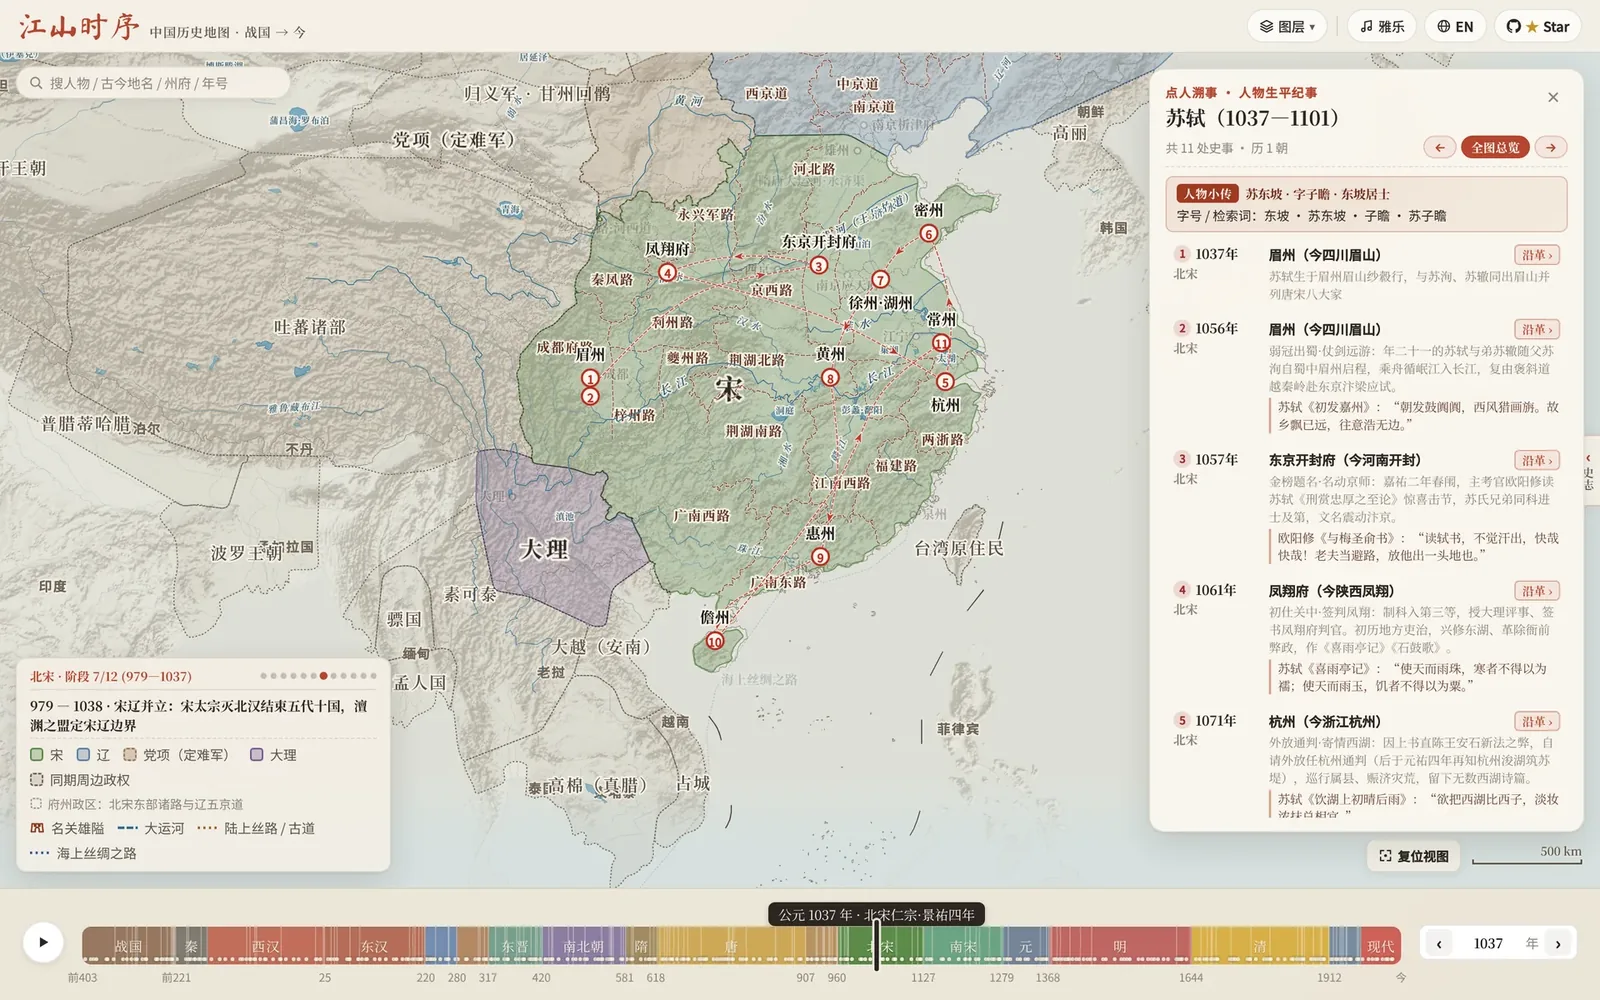
Task: Select map marker 5 at 杭州
Action: (x=945, y=381)
